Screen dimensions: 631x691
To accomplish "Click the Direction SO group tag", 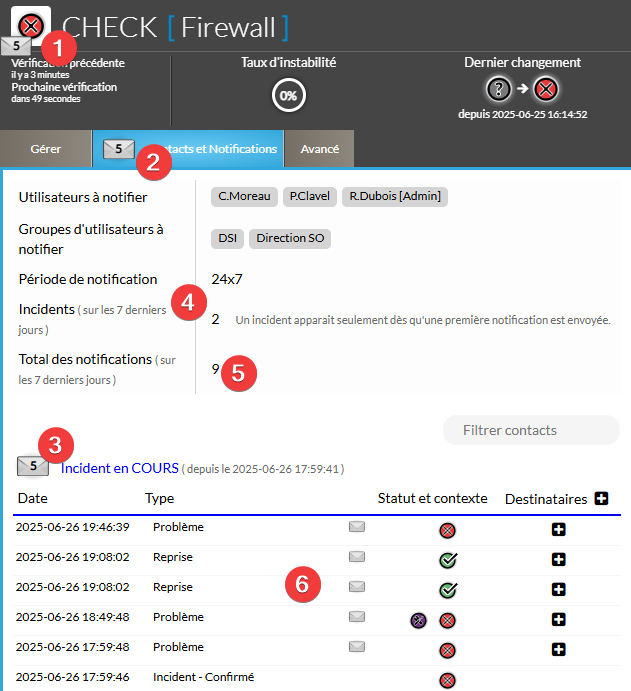I will click(290, 238).
